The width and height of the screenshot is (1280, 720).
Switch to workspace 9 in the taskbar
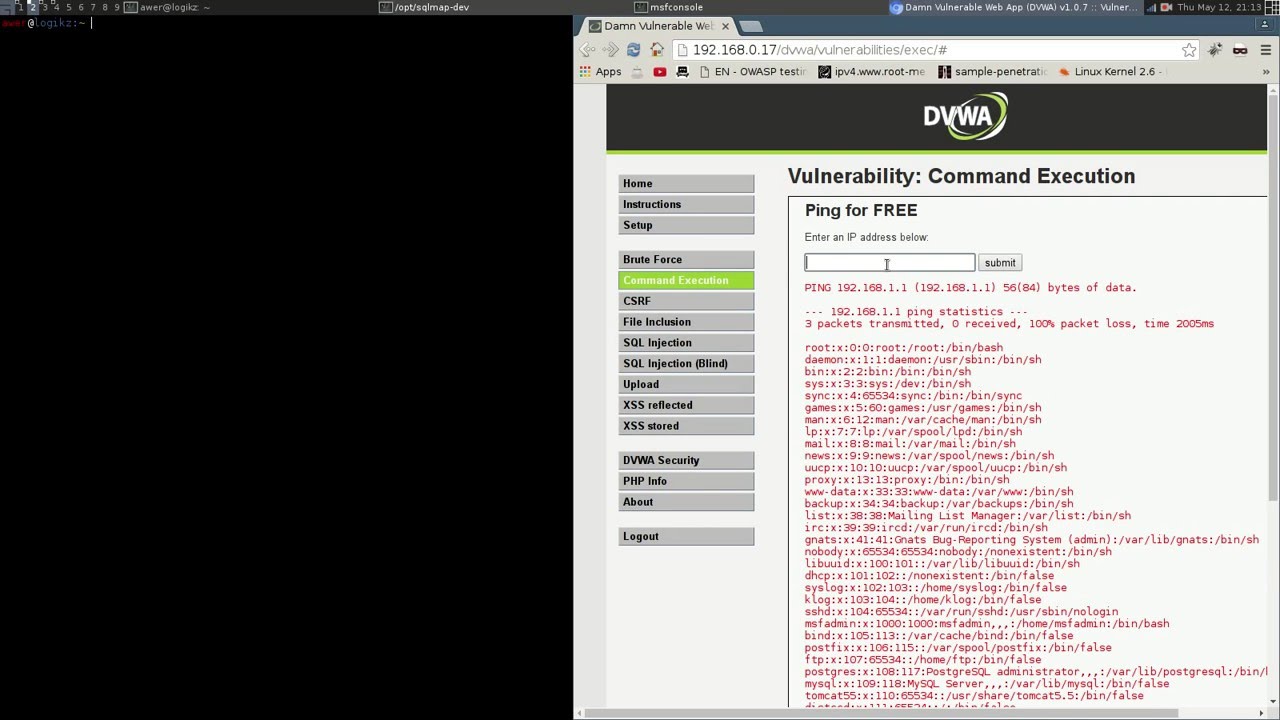[117, 7]
